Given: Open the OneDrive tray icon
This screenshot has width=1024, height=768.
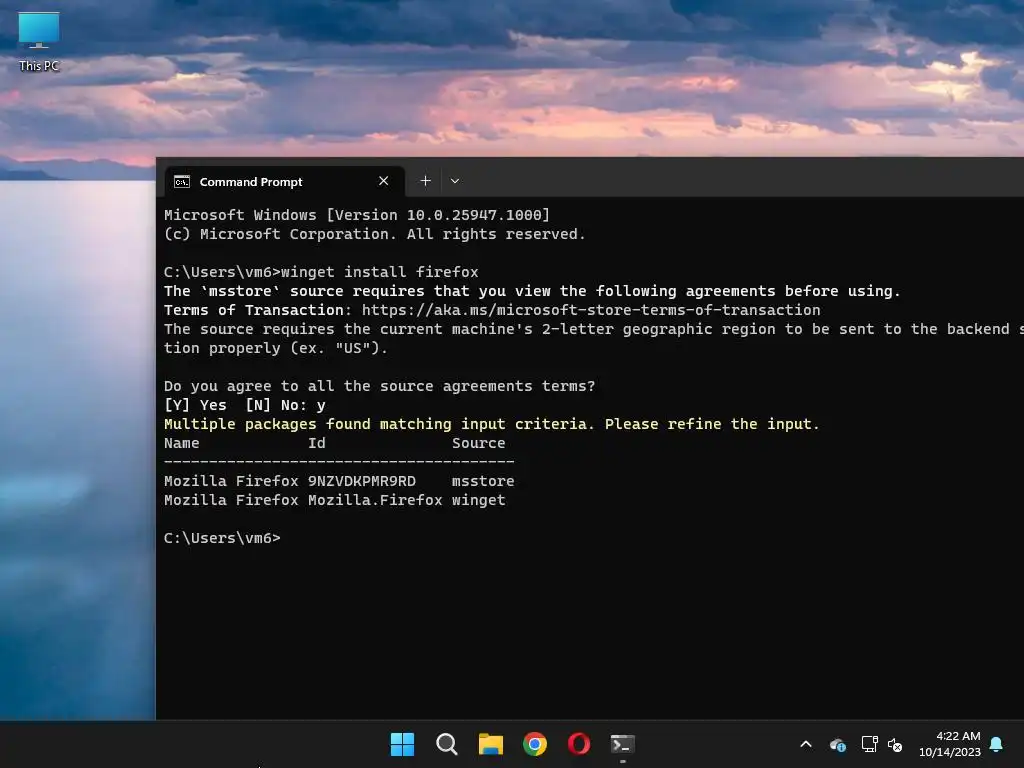Looking at the screenshot, I should point(838,744).
